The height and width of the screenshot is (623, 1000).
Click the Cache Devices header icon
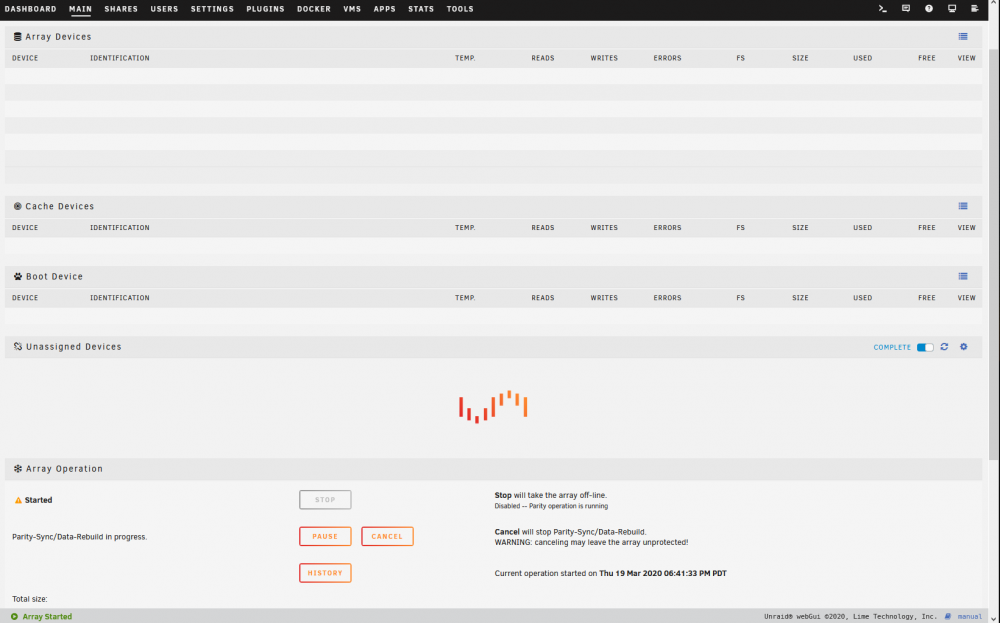17,206
